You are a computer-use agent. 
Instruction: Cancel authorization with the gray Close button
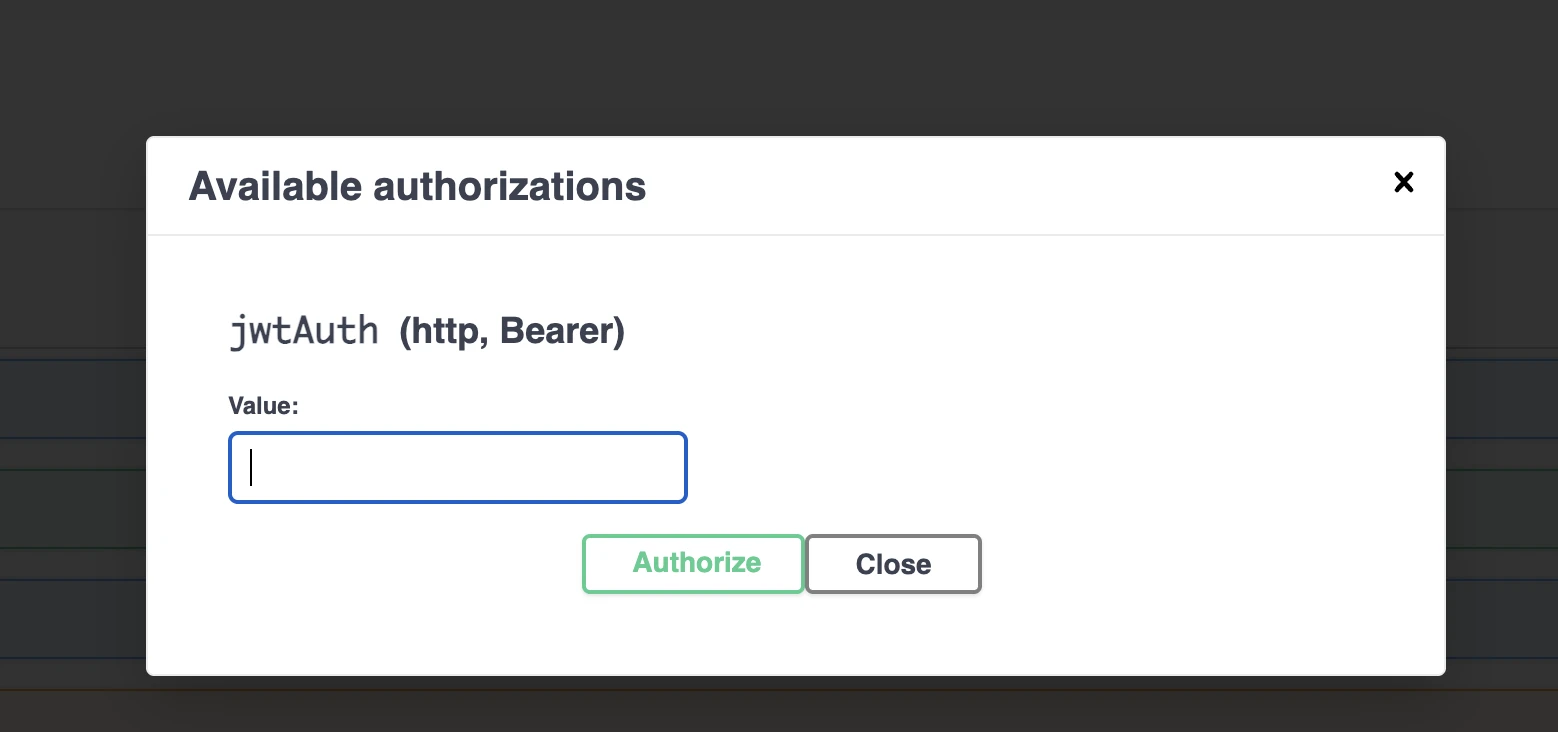click(x=893, y=564)
